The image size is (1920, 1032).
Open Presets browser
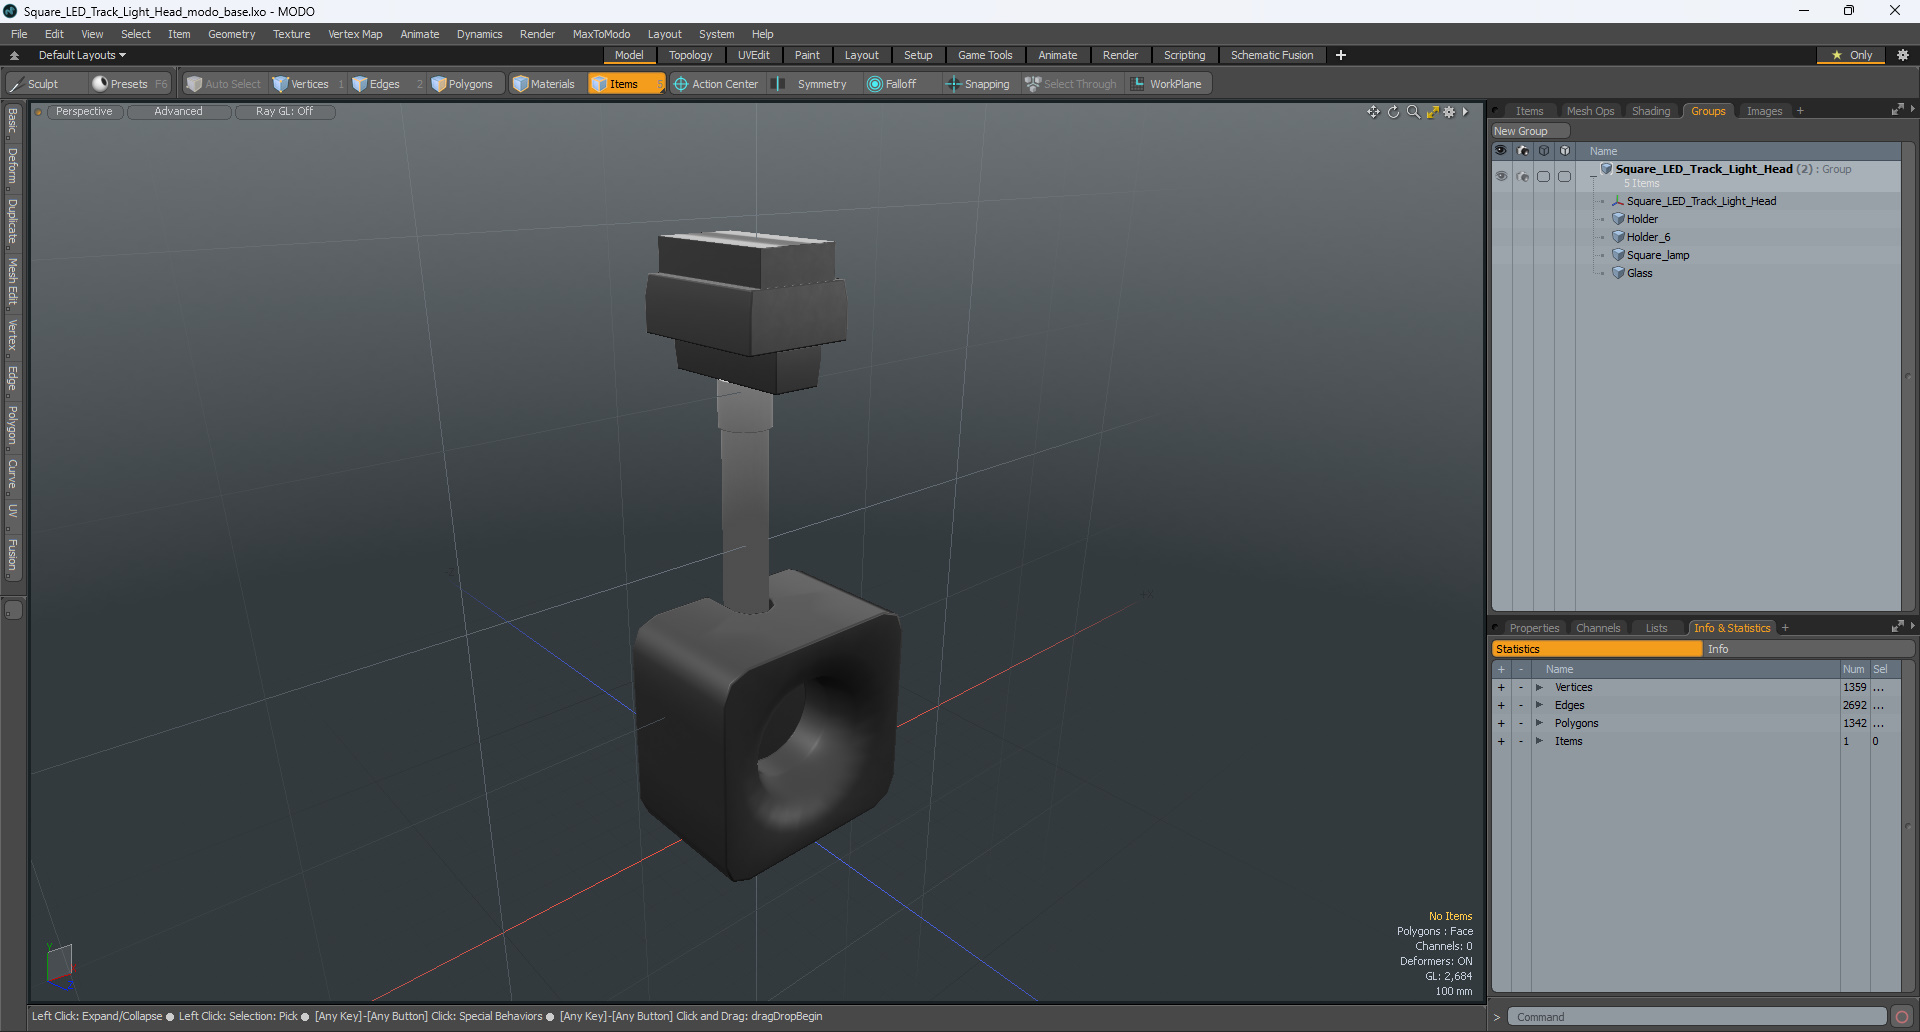point(128,84)
